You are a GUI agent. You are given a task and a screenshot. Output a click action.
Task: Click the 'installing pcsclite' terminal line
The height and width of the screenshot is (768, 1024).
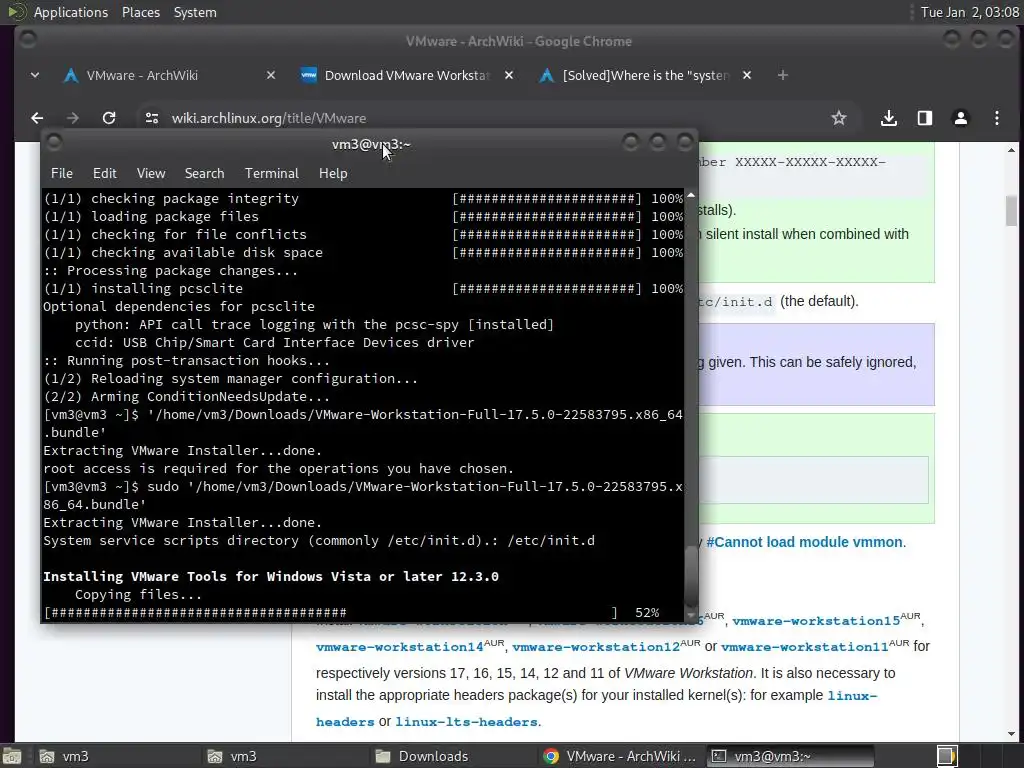[x=362, y=289]
